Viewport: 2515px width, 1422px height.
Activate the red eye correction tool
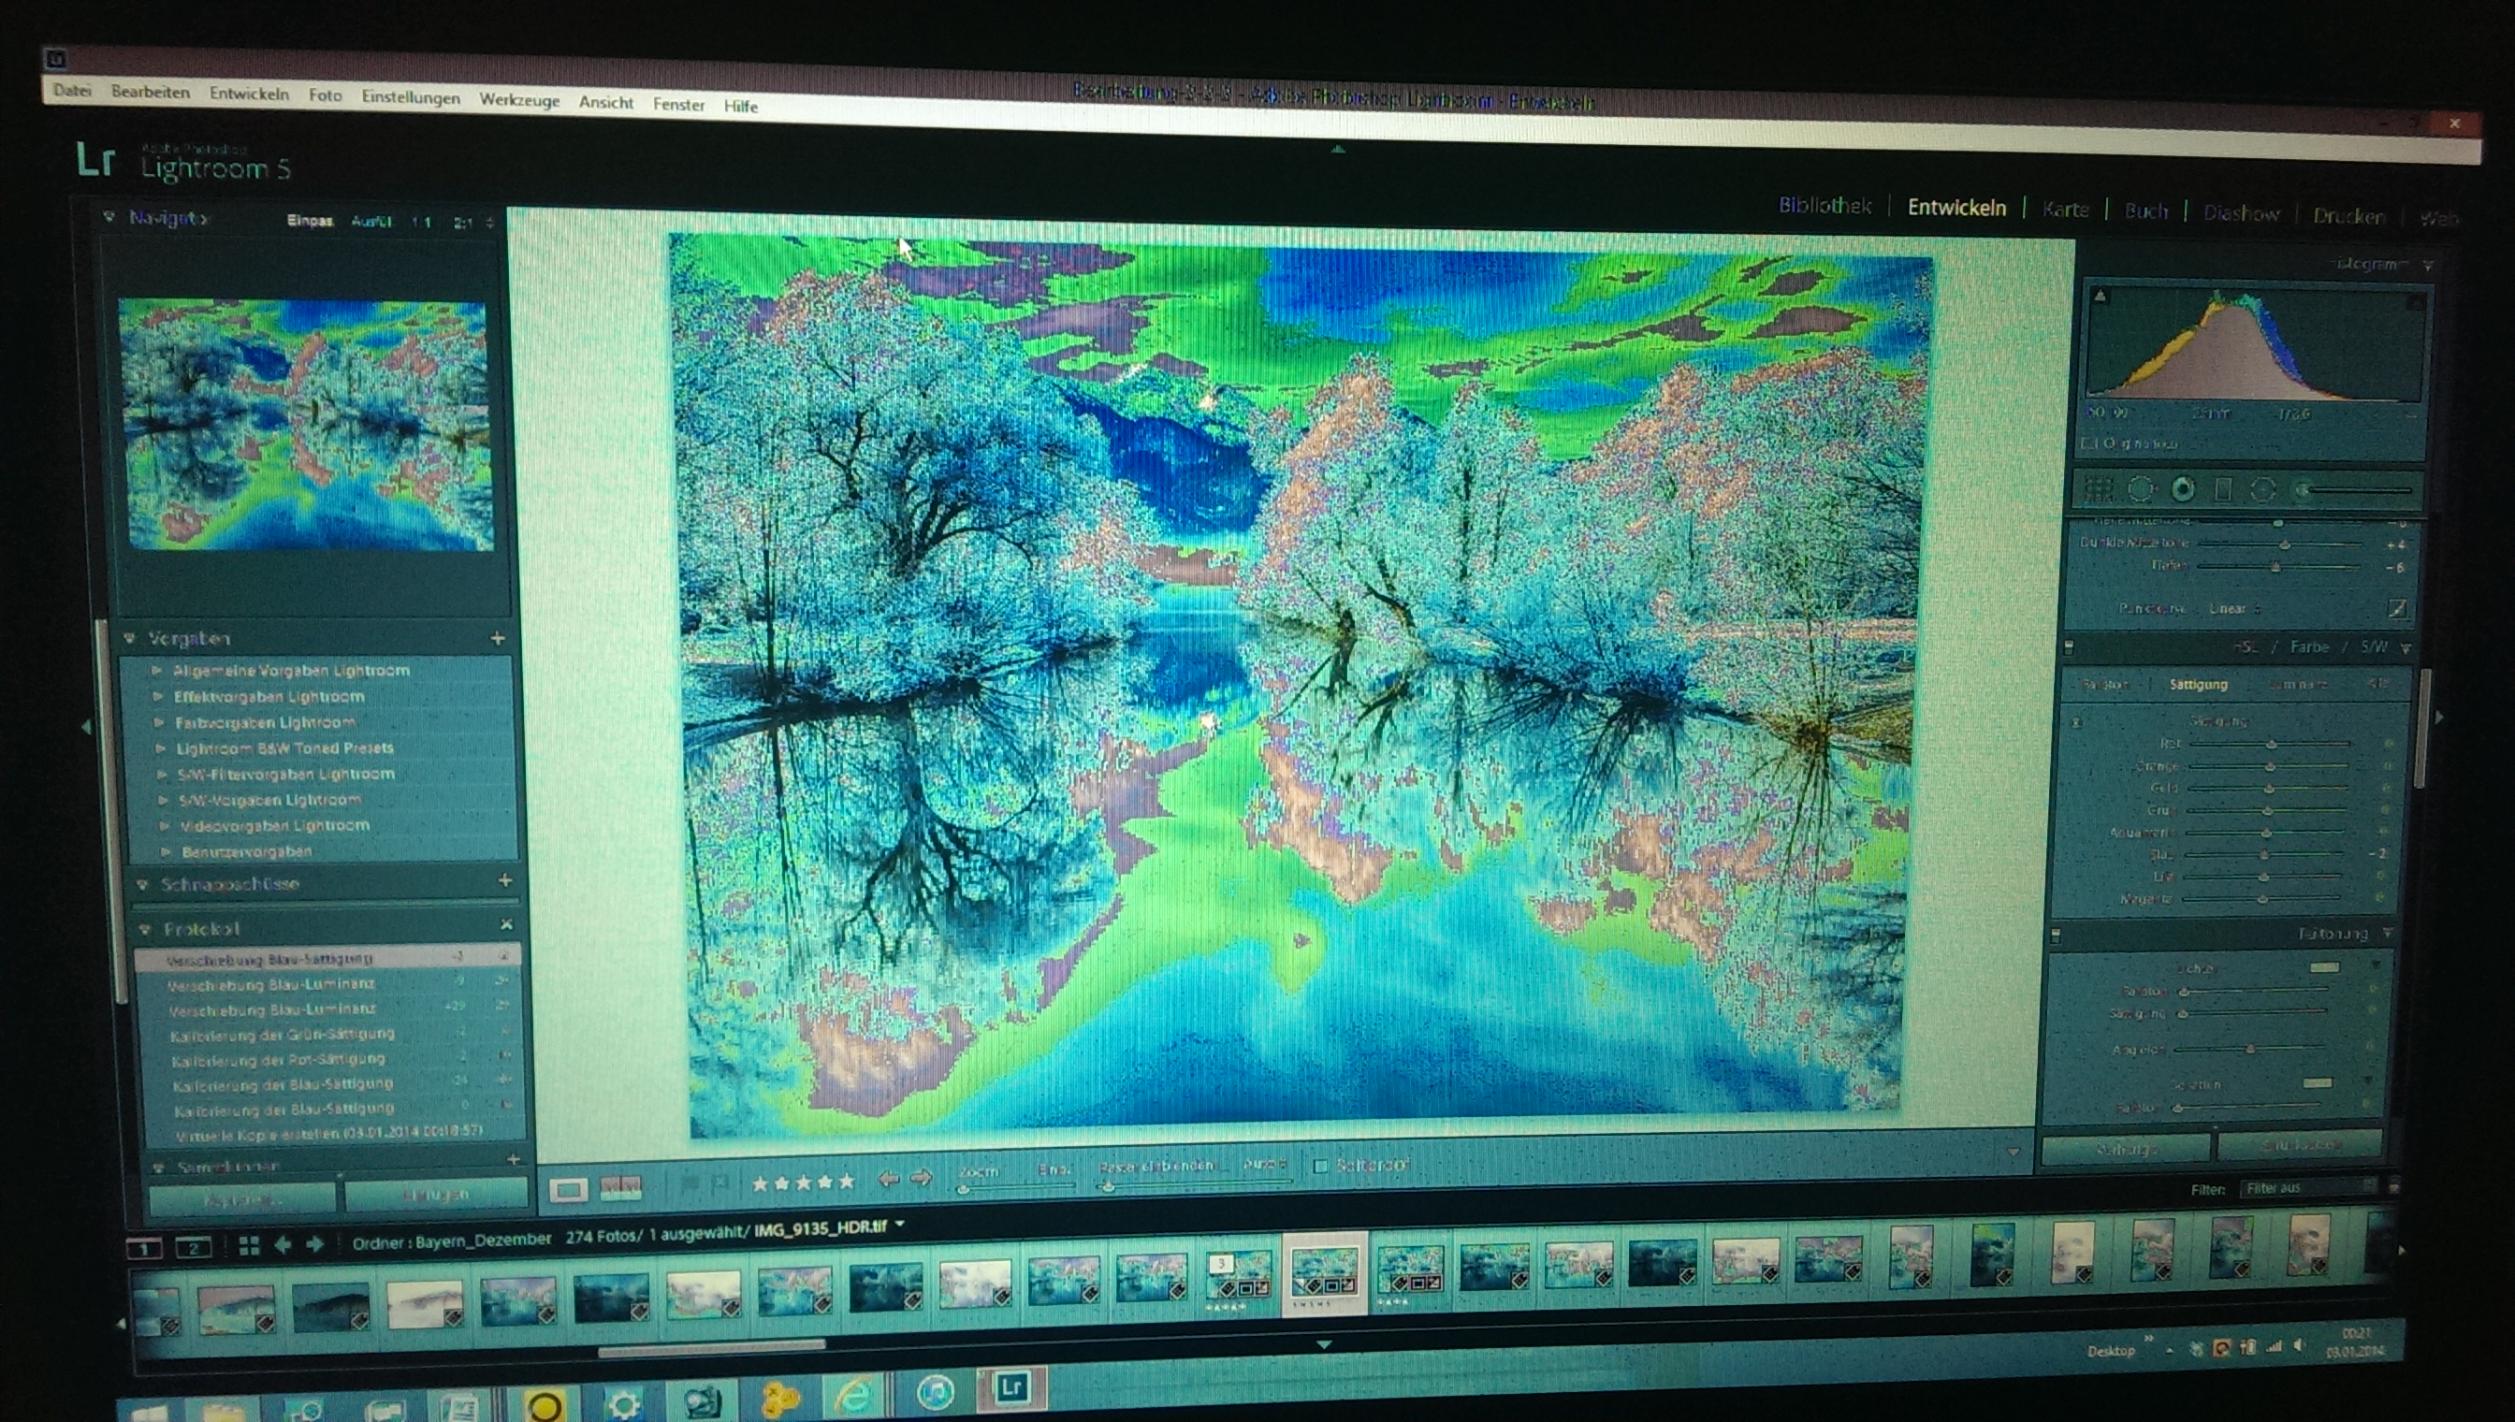tap(2182, 489)
